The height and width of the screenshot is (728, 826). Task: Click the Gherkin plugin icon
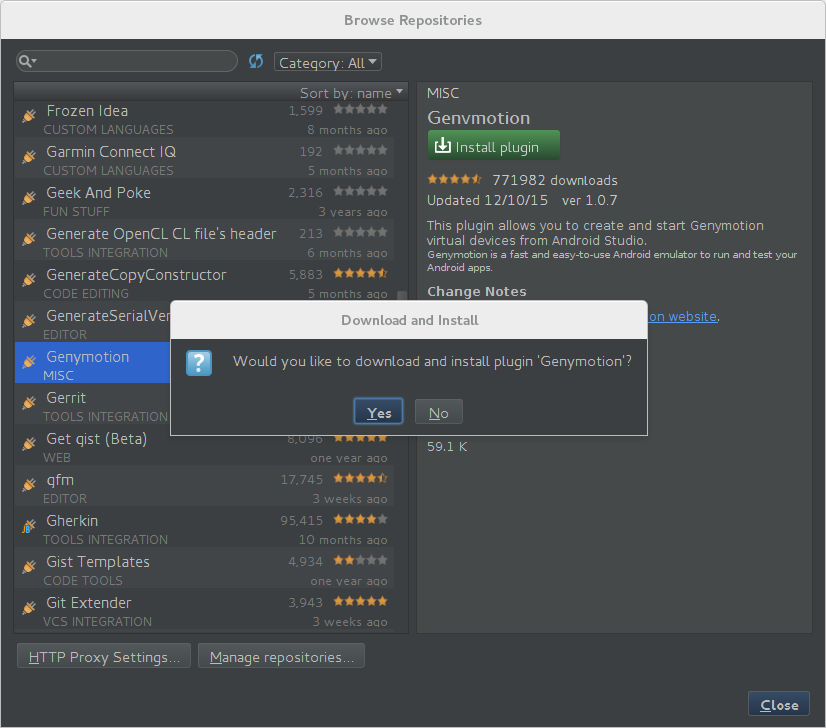click(x=29, y=525)
